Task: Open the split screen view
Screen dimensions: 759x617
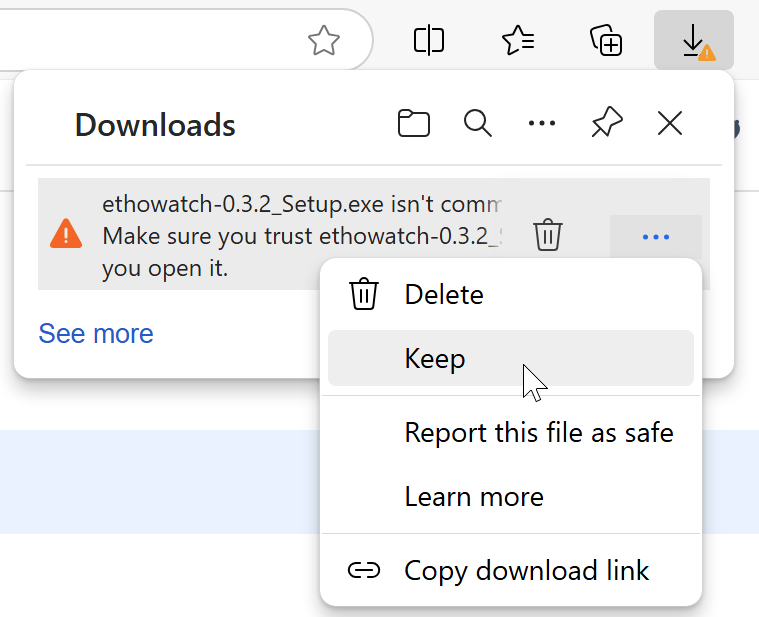Action: click(x=429, y=40)
